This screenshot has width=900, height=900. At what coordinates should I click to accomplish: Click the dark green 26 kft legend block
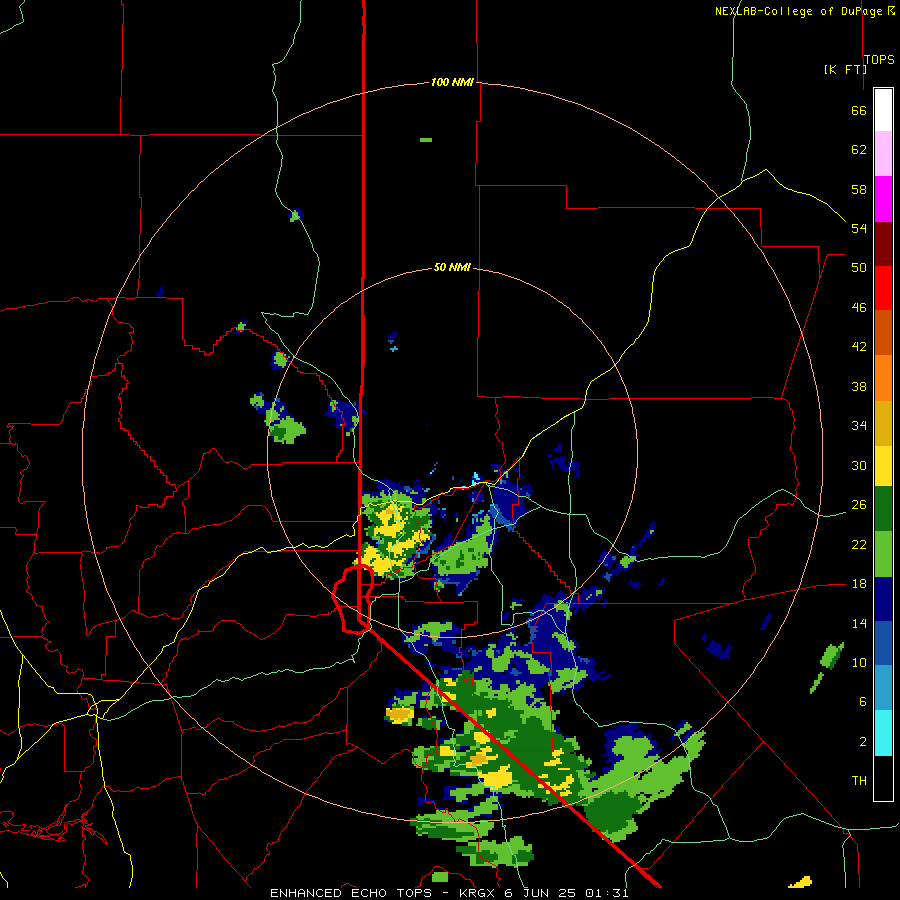(x=883, y=509)
